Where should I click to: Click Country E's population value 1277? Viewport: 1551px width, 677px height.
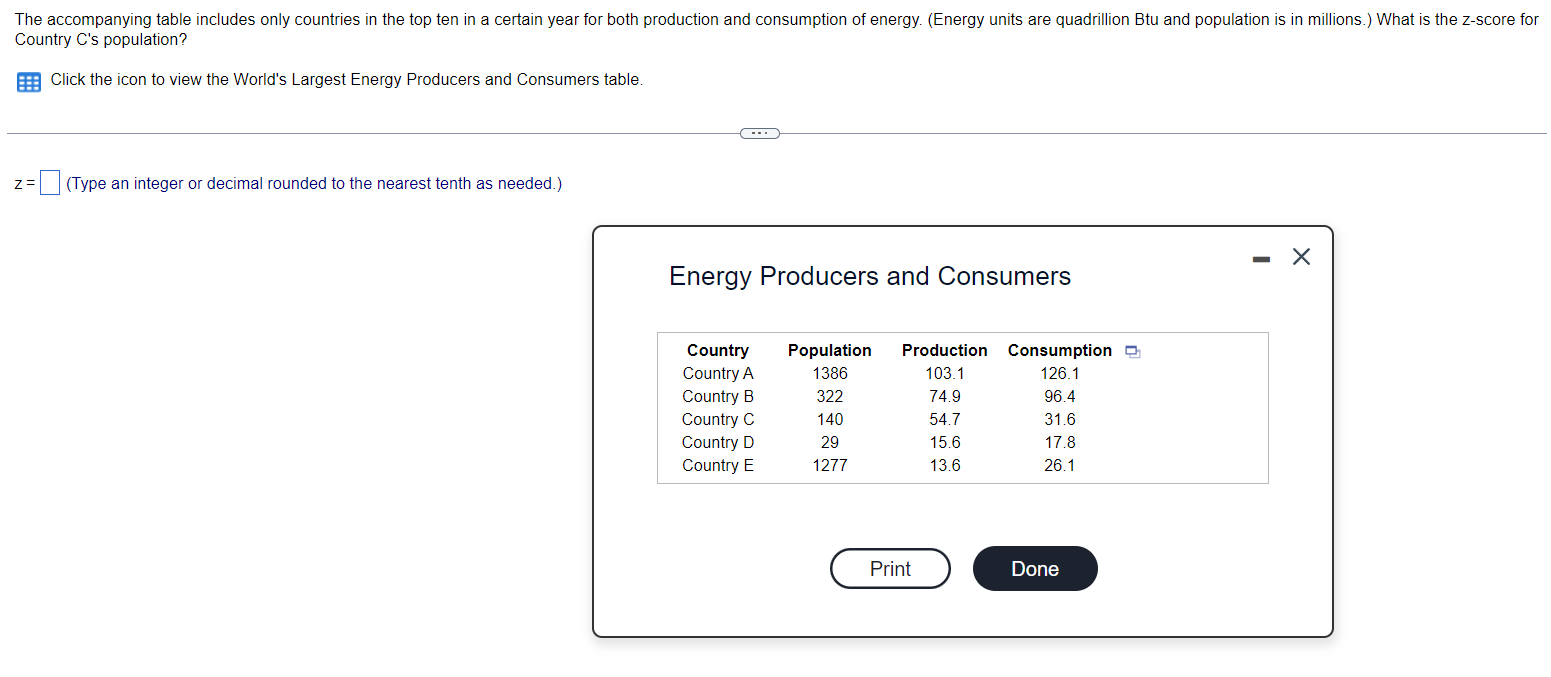click(x=830, y=465)
